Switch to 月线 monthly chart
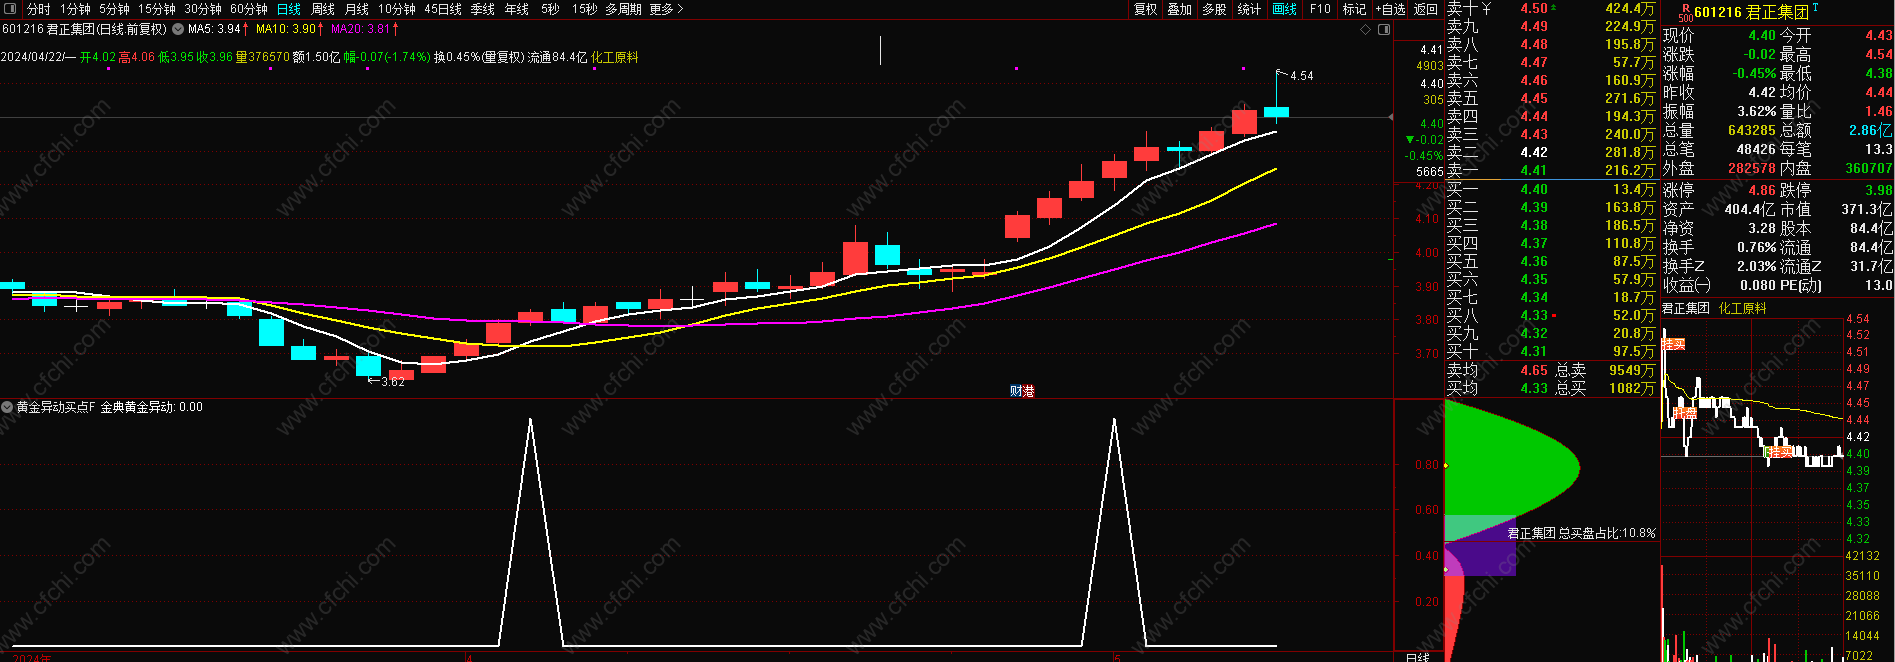The height and width of the screenshot is (662, 1895). tap(357, 9)
